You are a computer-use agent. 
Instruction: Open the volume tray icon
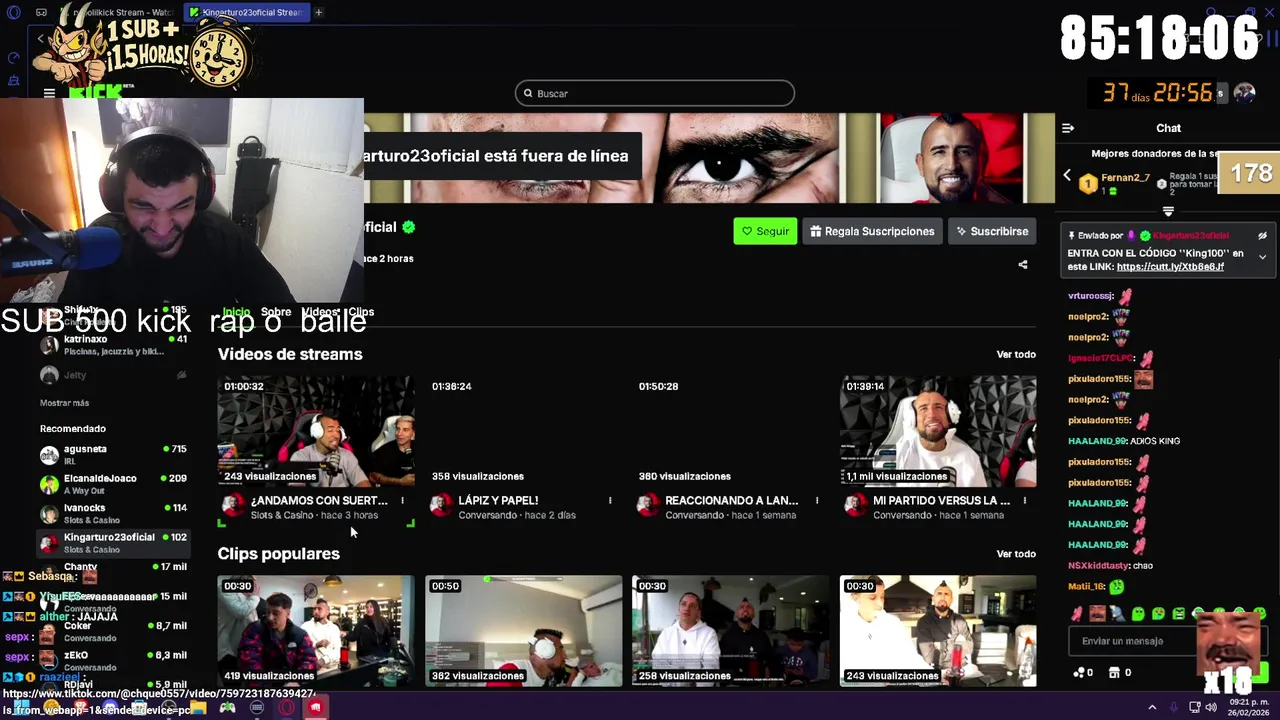point(1211,707)
